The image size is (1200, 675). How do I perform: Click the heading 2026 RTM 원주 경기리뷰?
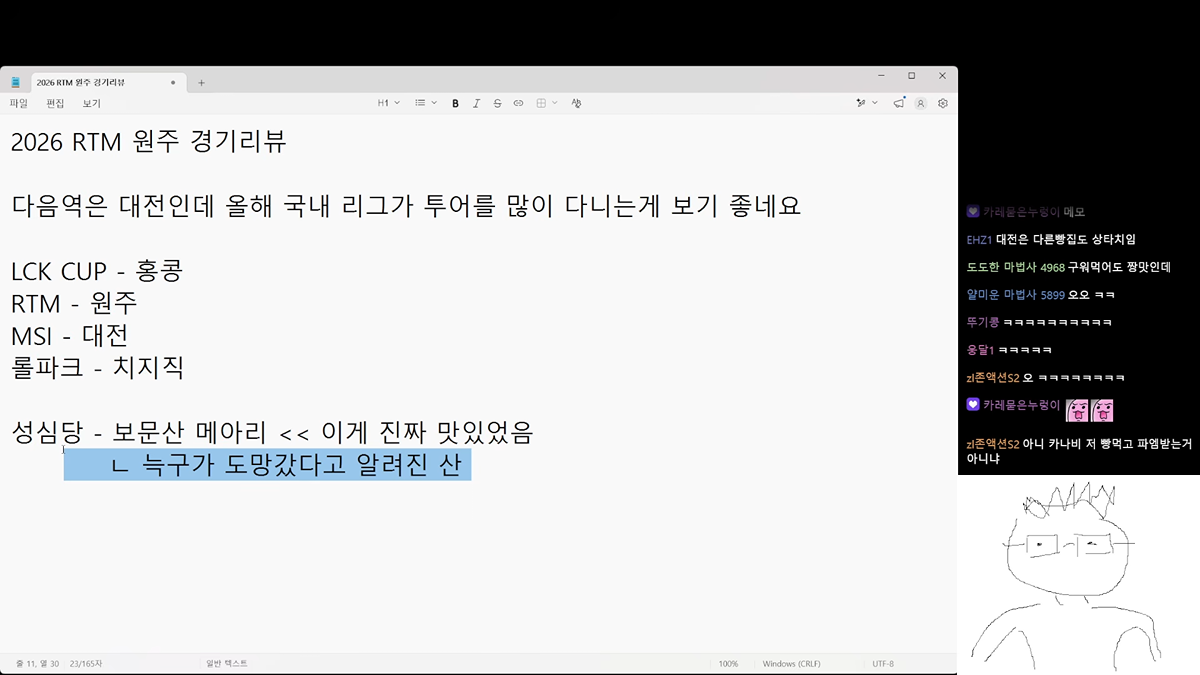149,142
